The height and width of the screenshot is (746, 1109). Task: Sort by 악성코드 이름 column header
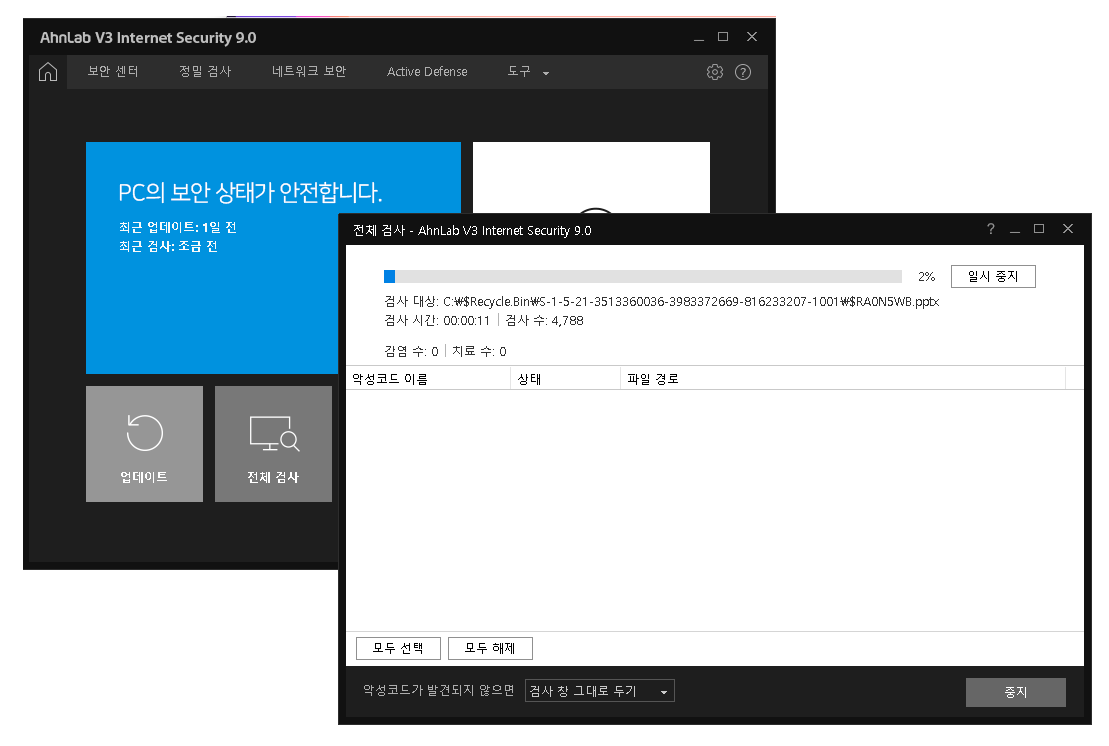click(428, 379)
